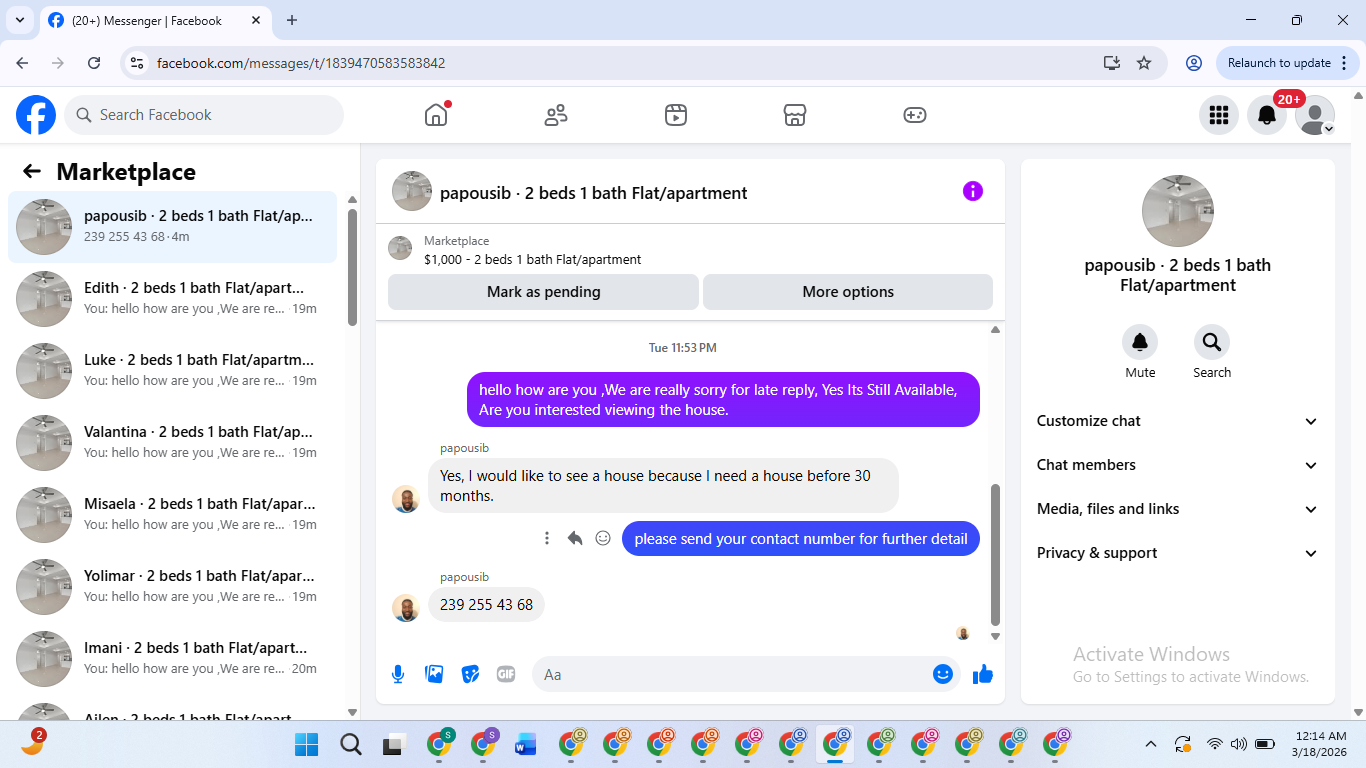Open the Valantina conversation
Viewport: 1366px width, 768px height.
173,443
